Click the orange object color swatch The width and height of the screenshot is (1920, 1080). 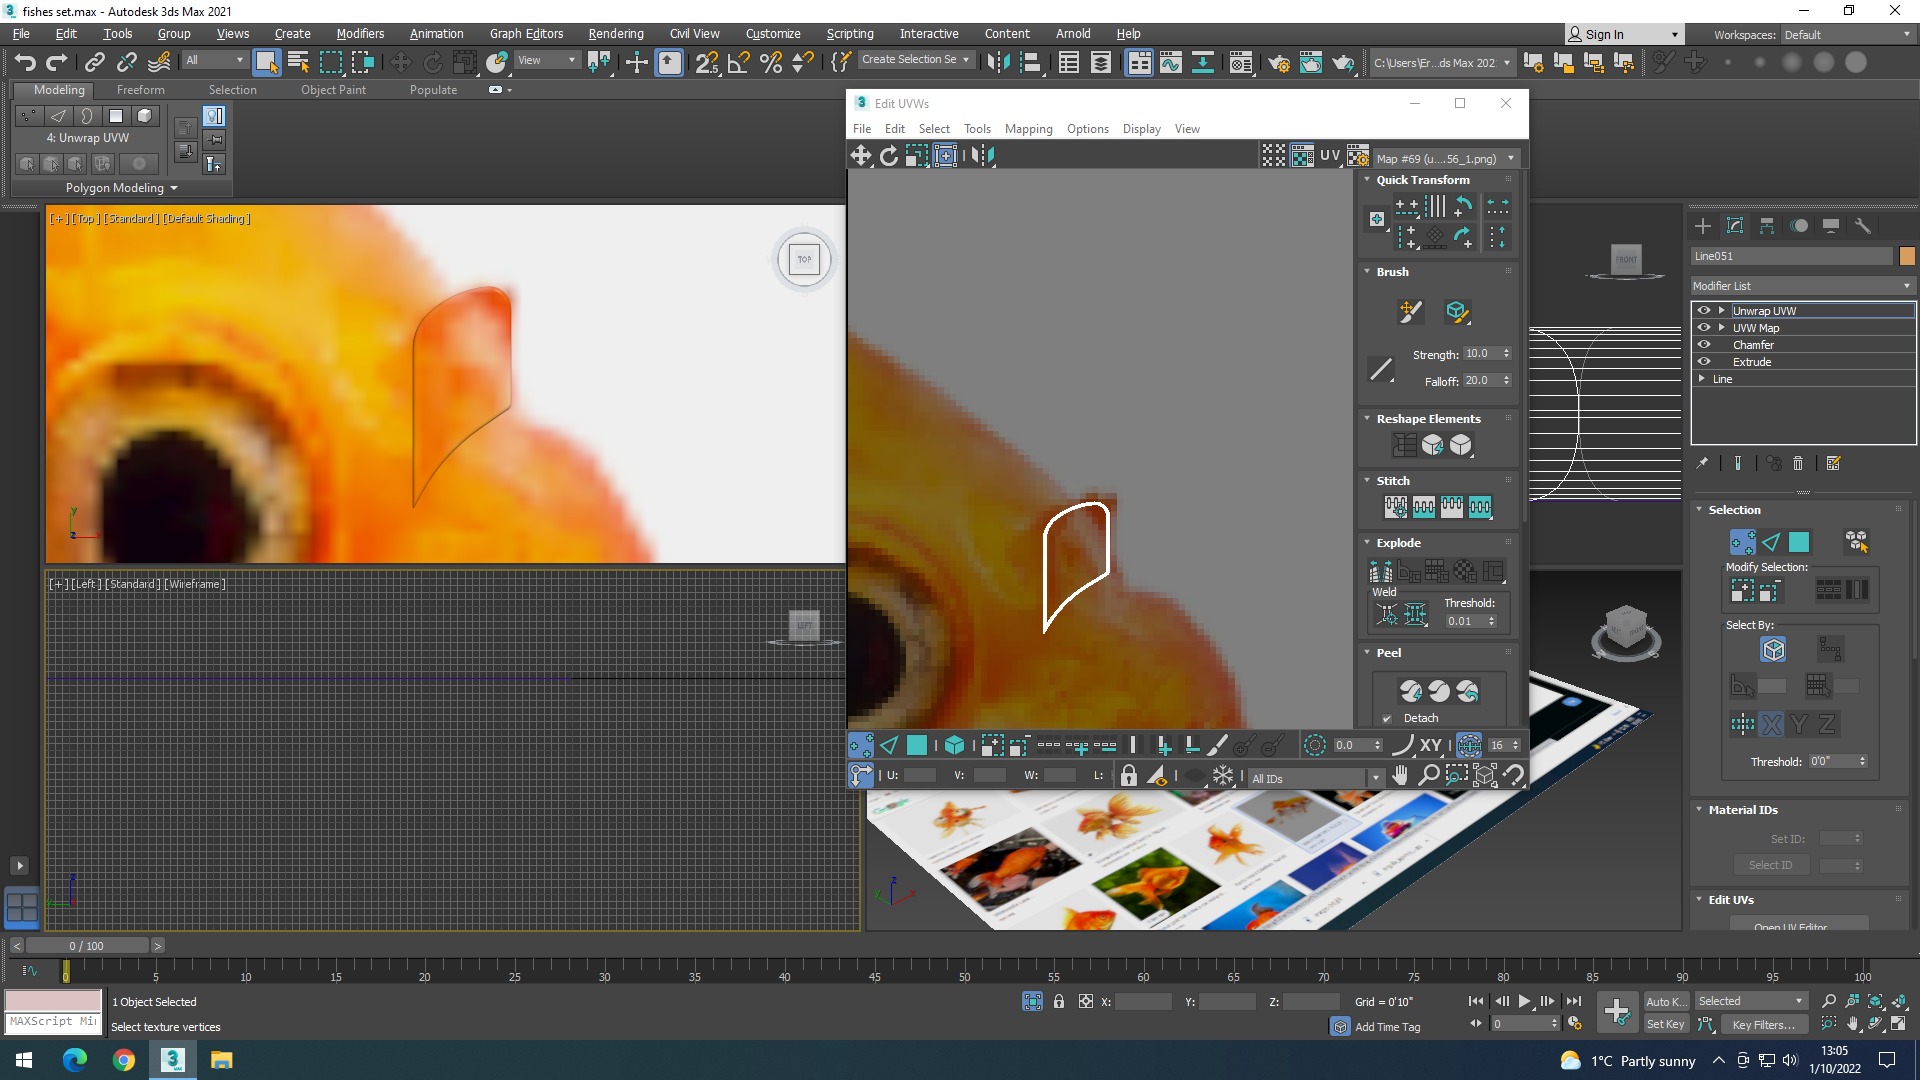coord(1907,256)
